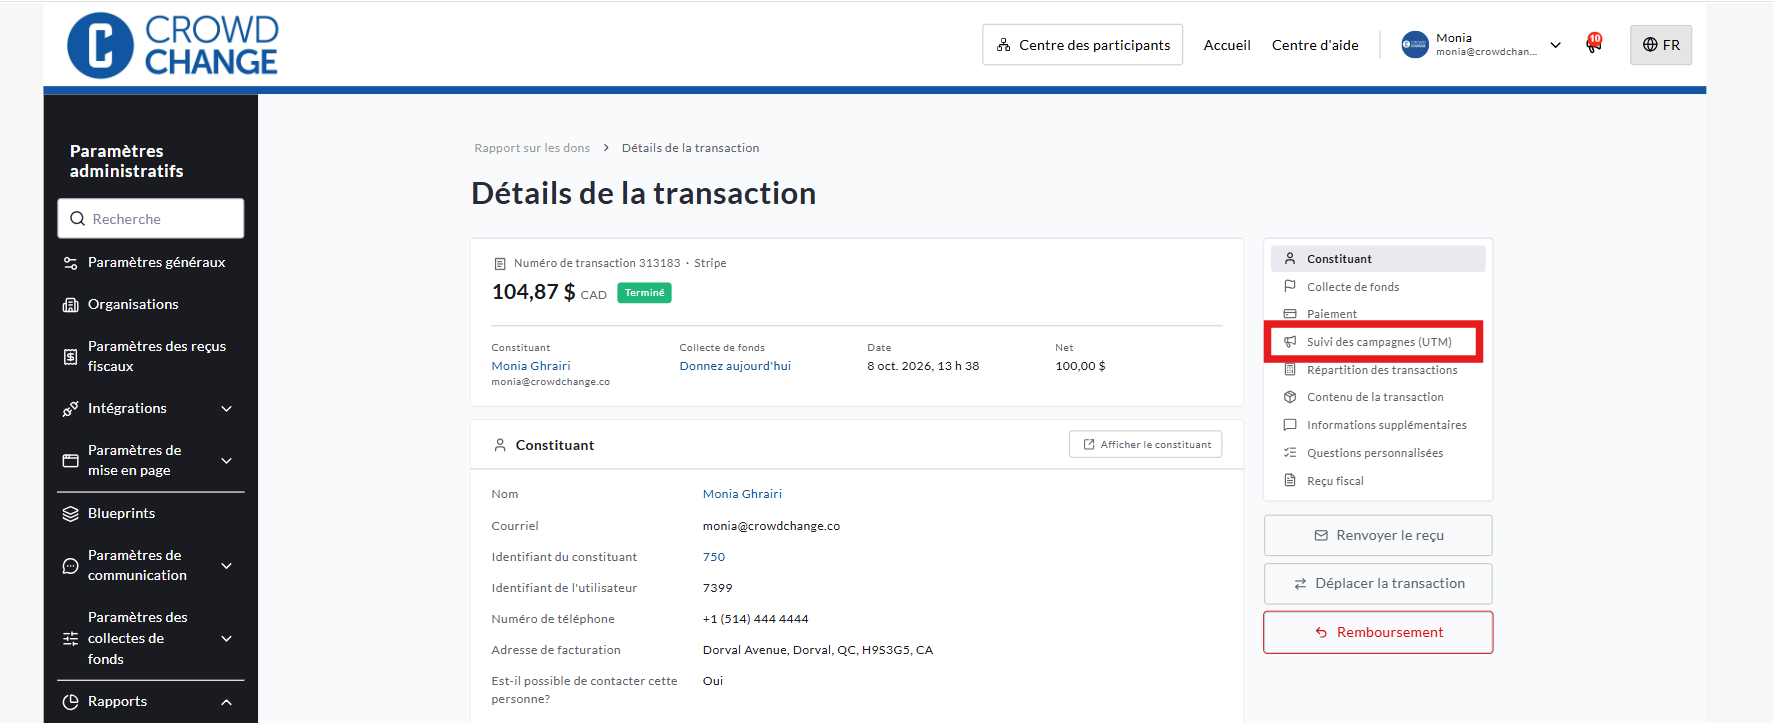Click the Paramètres des collectes de fonds icon
1773x723 pixels.
point(71,639)
